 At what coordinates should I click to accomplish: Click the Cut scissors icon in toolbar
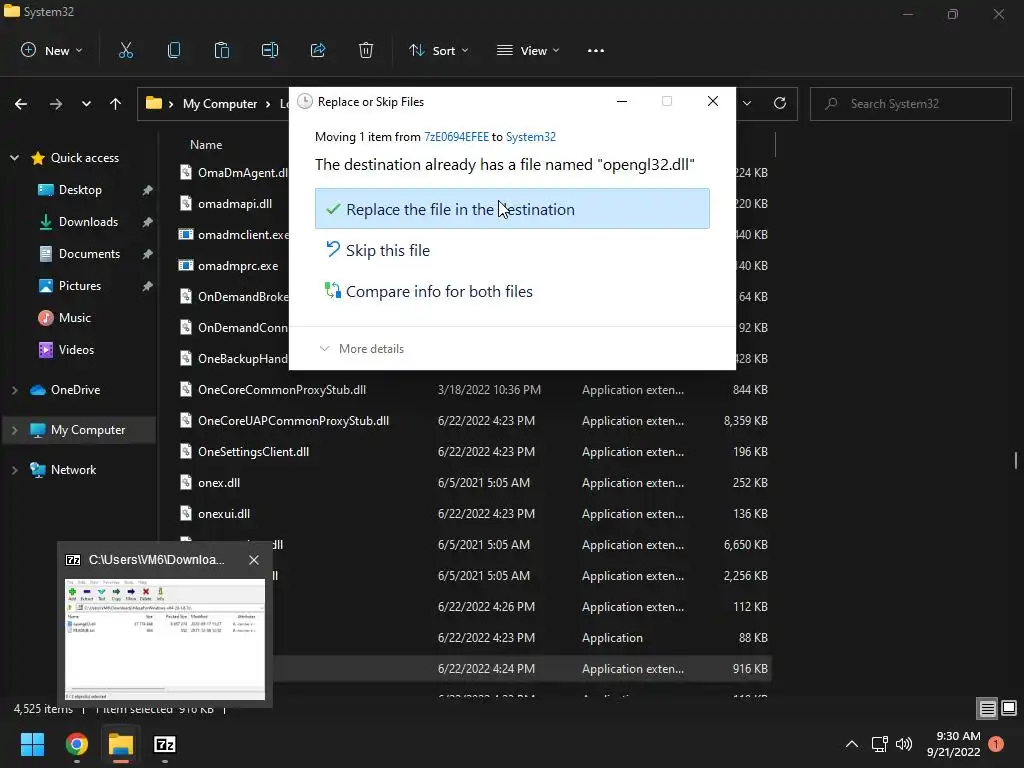pos(125,50)
